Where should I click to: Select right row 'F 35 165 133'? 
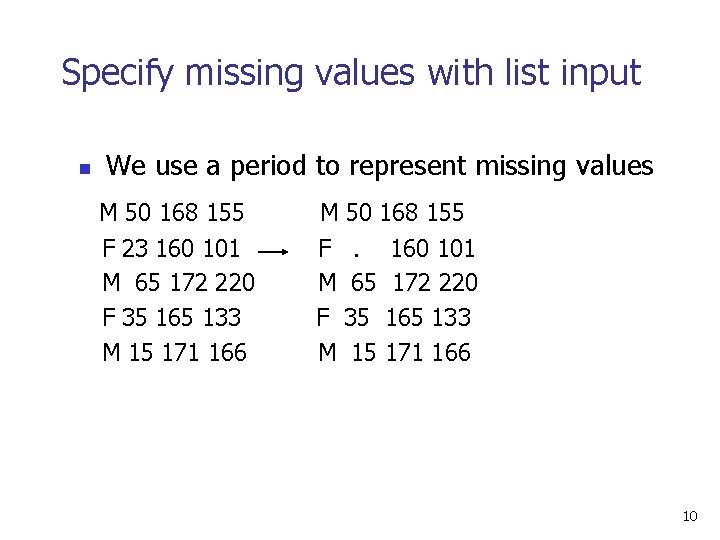tap(394, 317)
